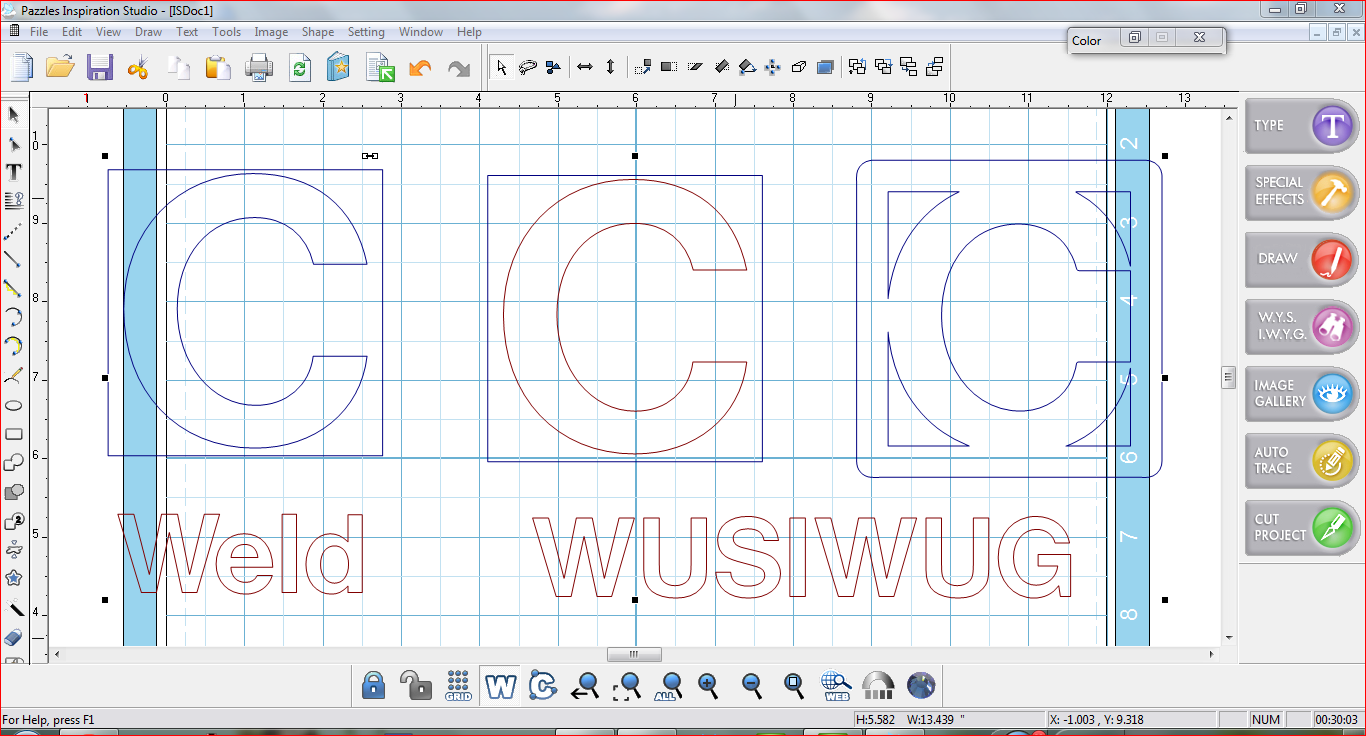Click zoom previous magnifier icon

coord(585,686)
